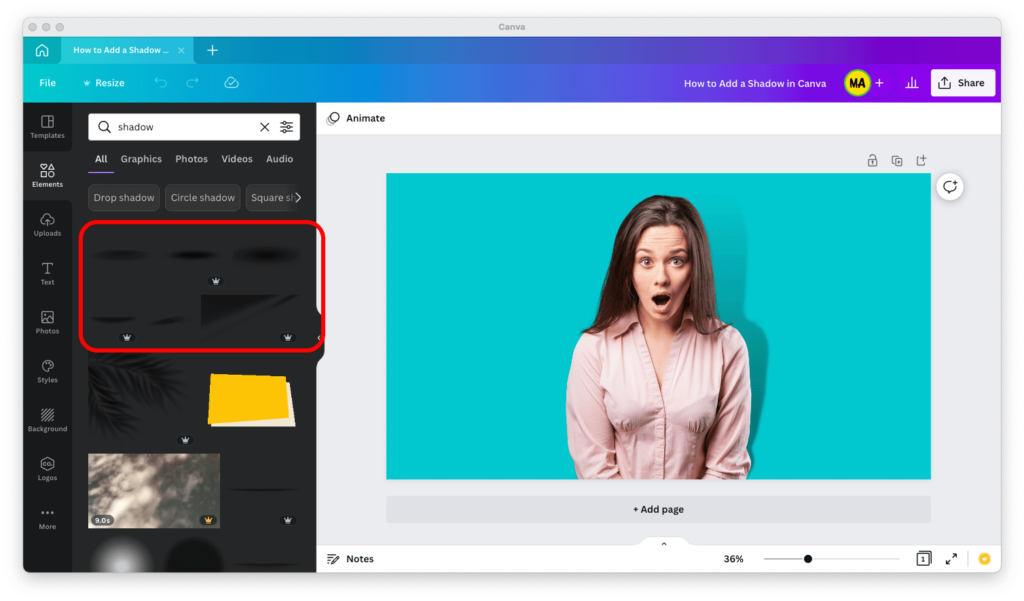Choose the 'Square sh...' suggestion chip
The height and width of the screenshot is (601, 1024).
269,197
